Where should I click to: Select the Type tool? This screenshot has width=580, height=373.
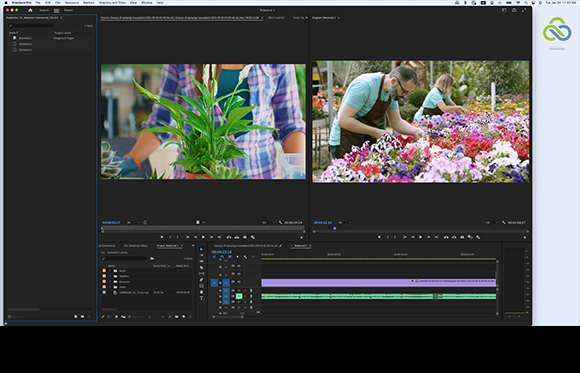[x=202, y=298]
